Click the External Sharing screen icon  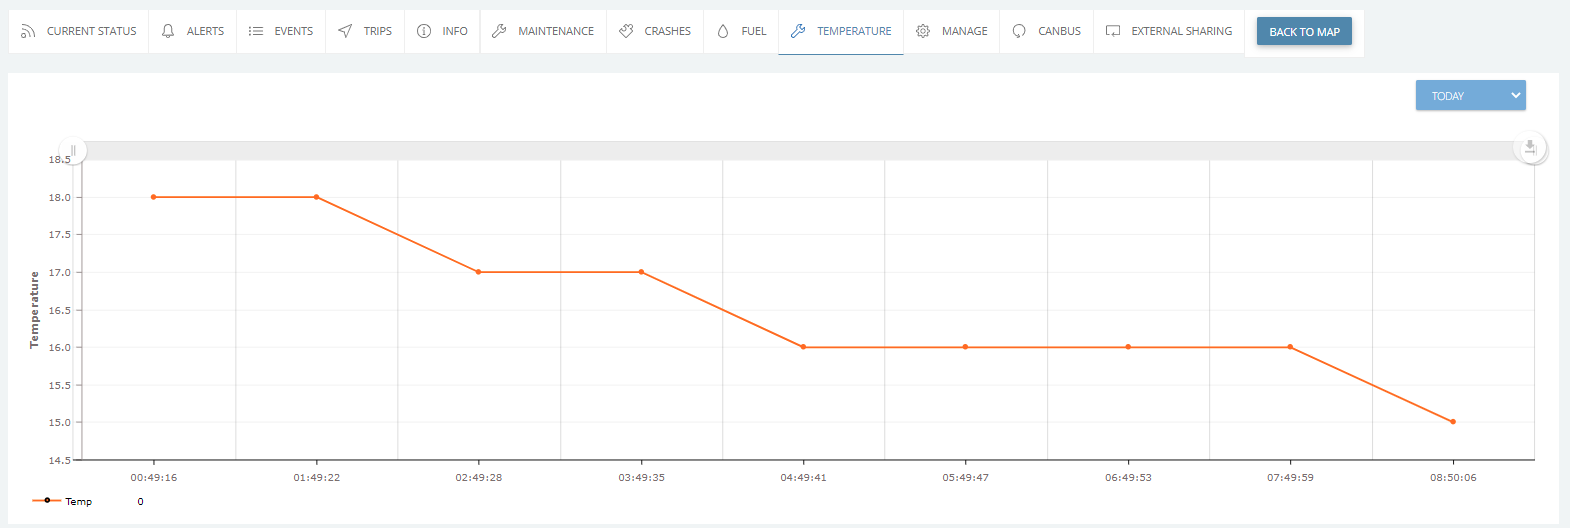[1113, 31]
